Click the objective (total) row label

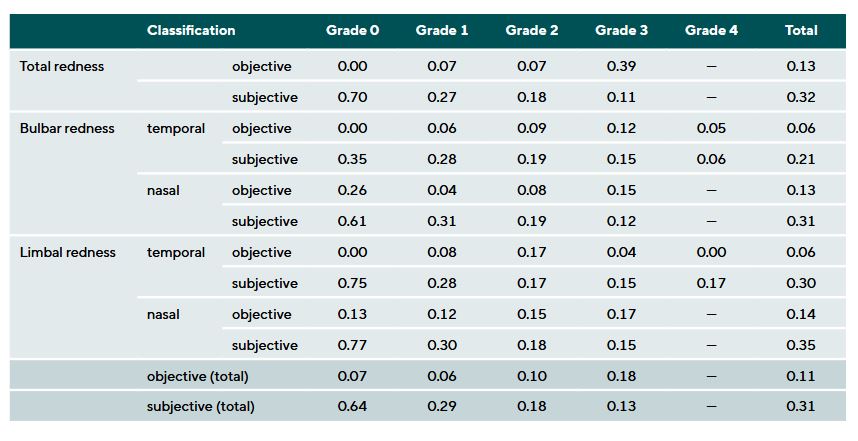[197, 376]
